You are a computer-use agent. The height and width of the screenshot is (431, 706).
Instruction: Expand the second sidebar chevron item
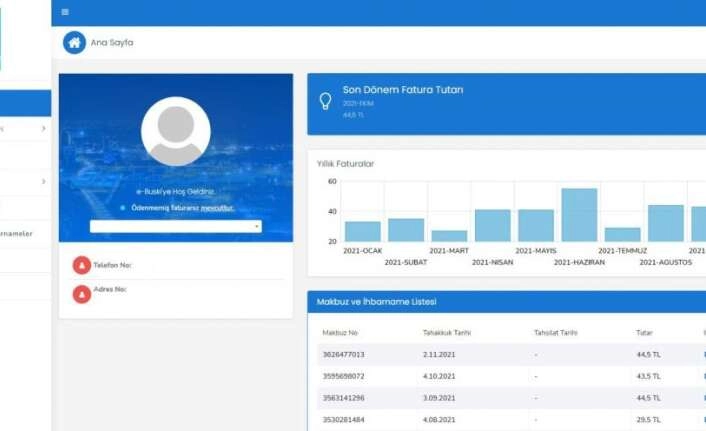[43, 181]
